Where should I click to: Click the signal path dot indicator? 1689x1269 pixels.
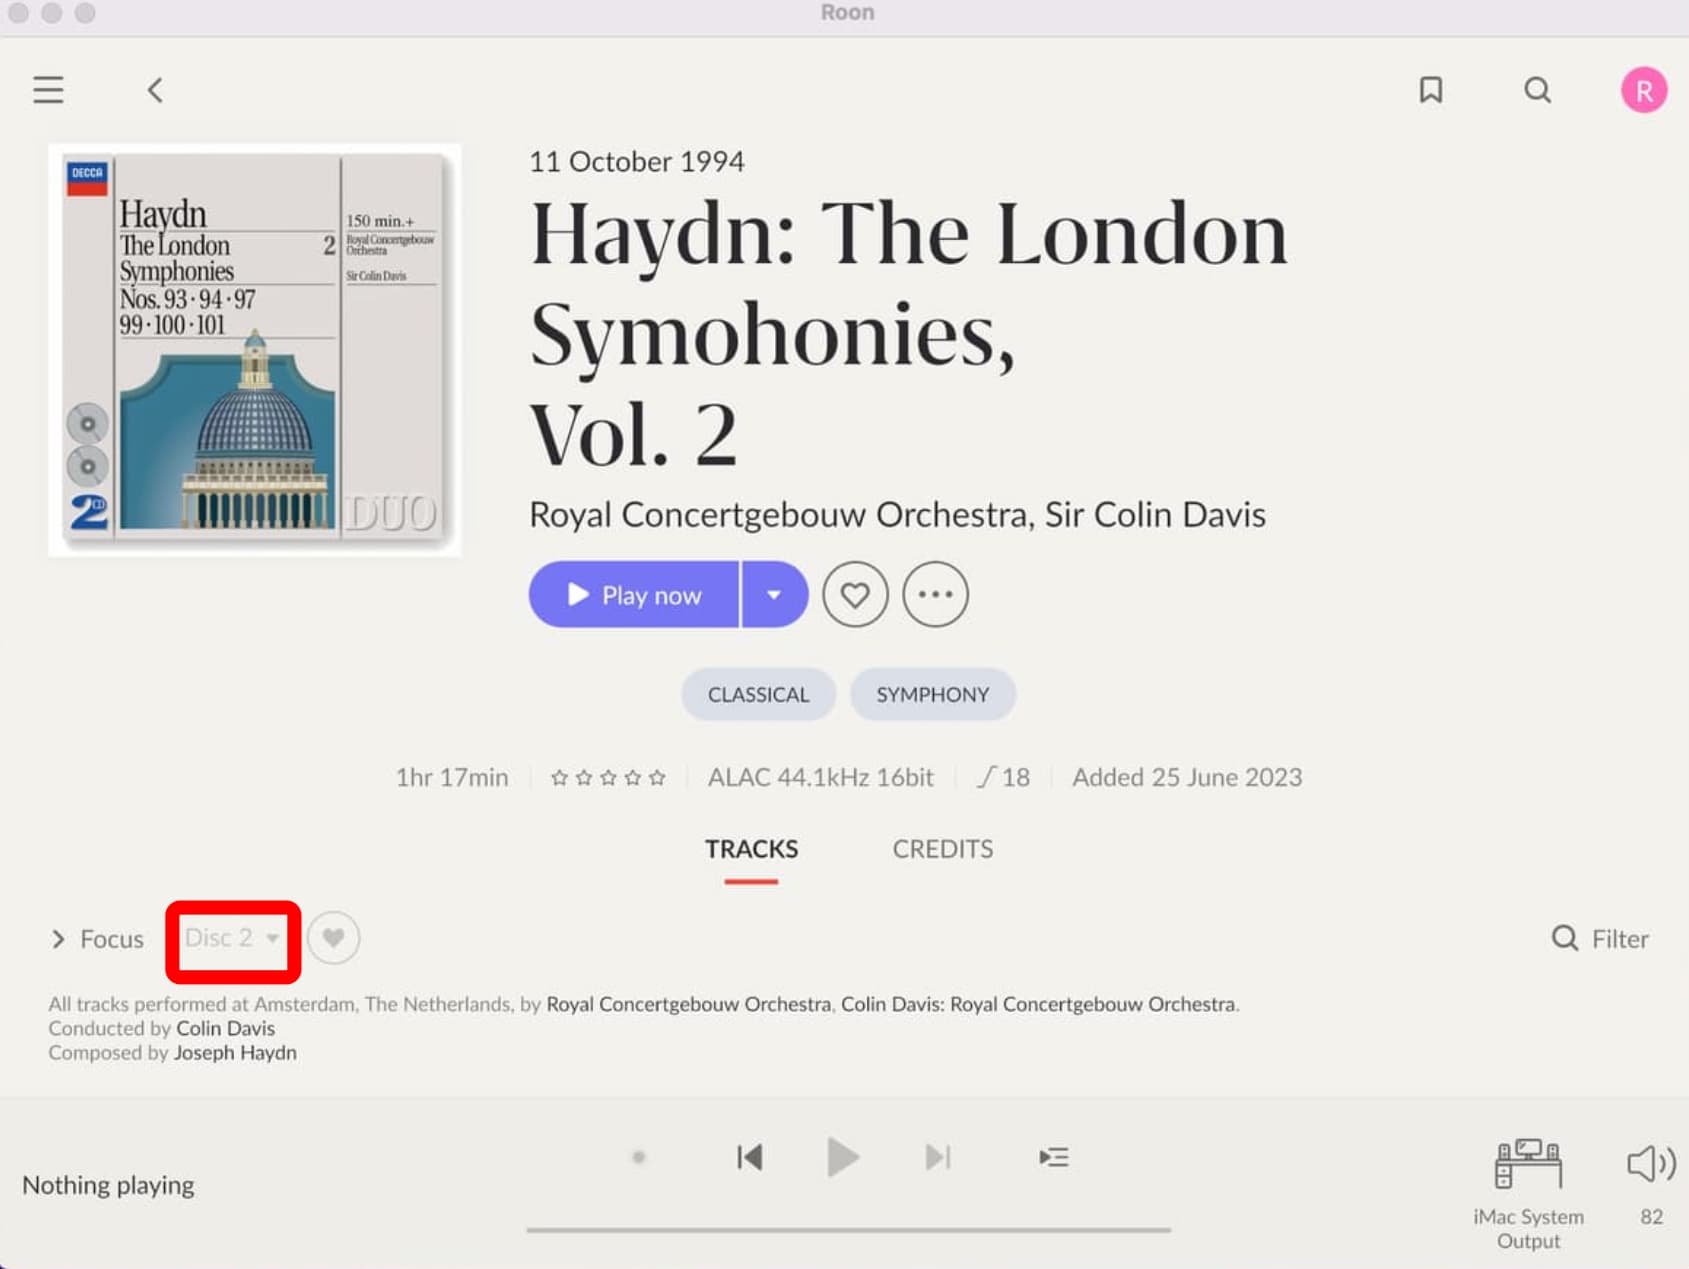click(x=639, y=1158)
